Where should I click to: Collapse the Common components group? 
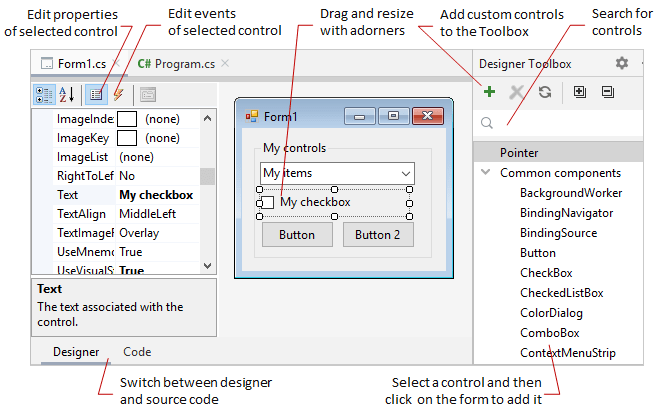tap(485, 173)
